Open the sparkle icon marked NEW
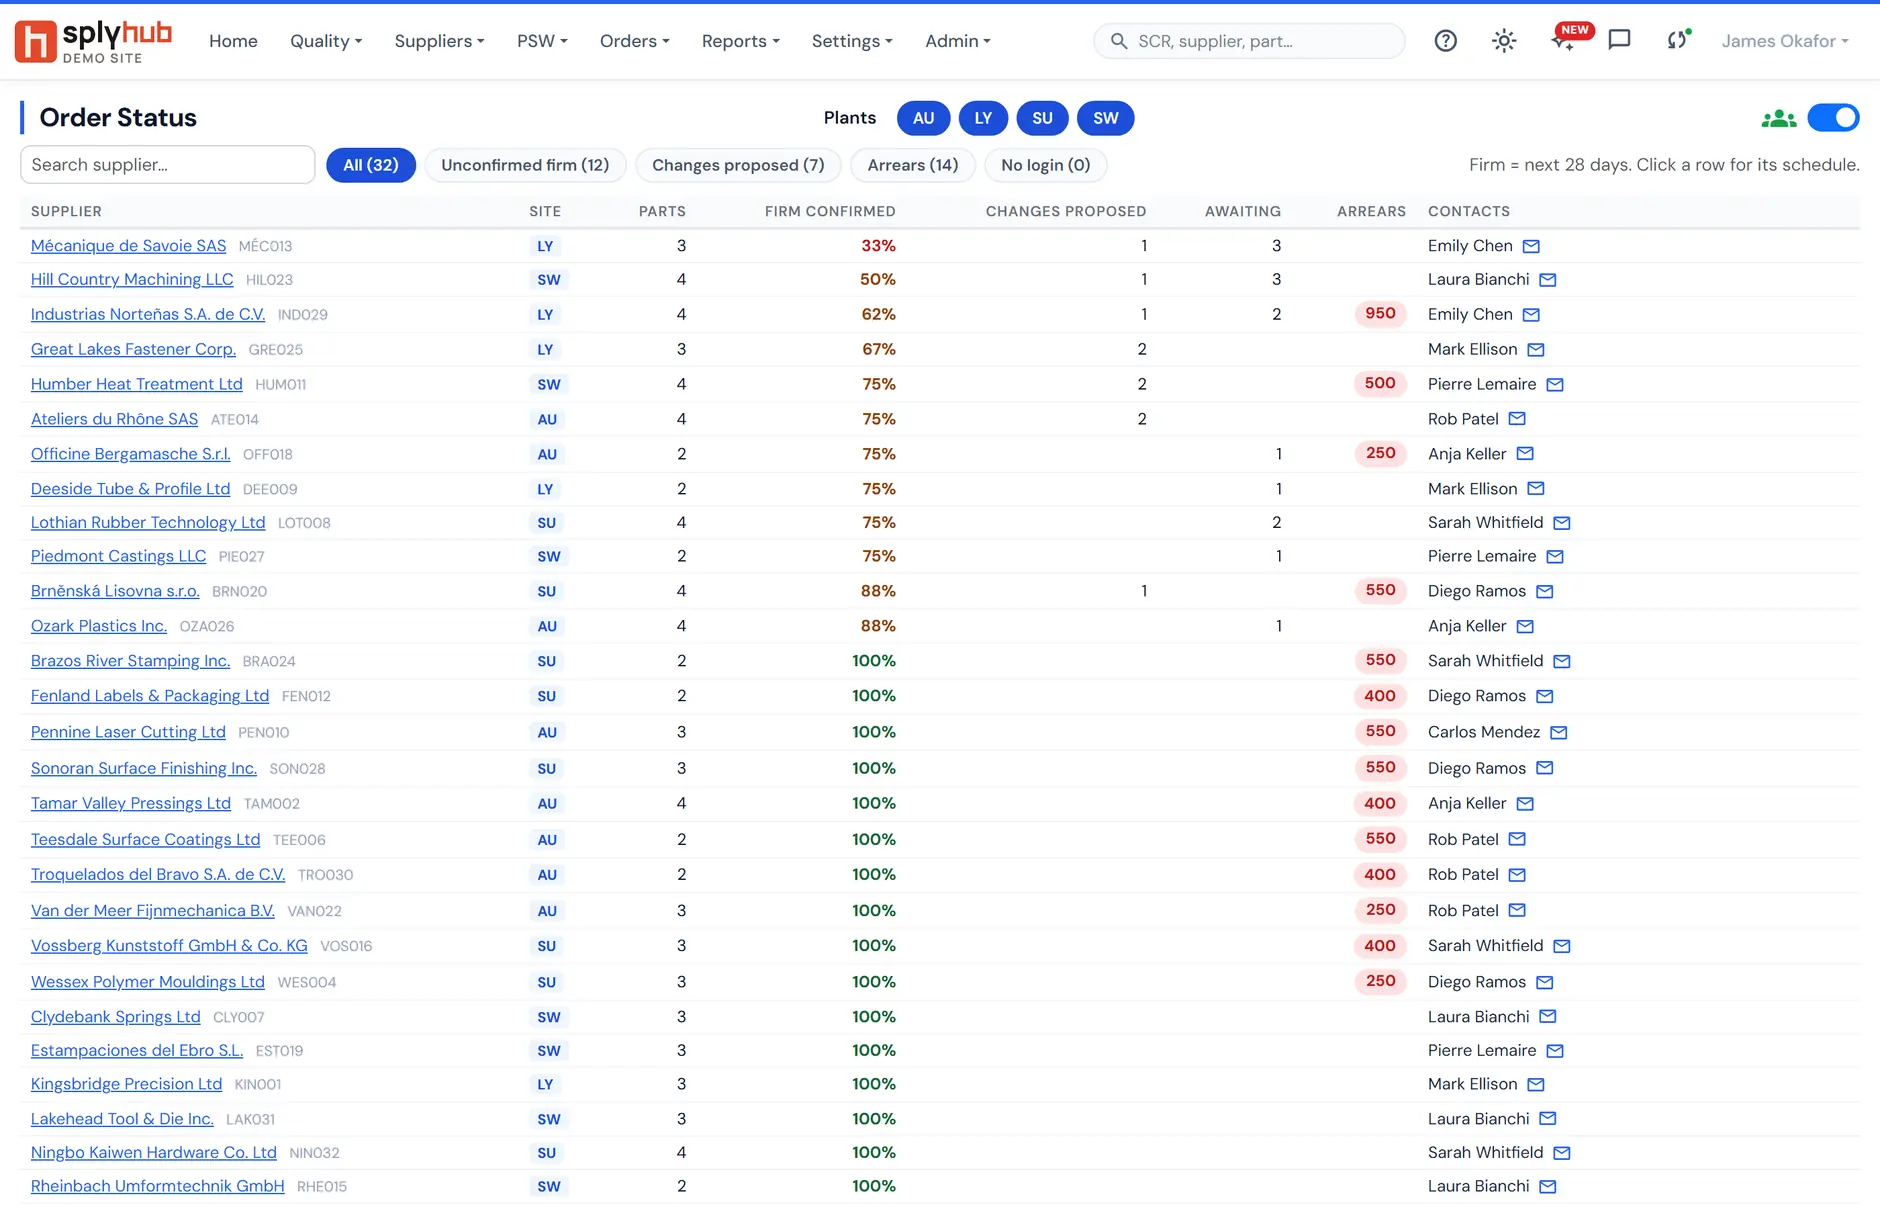 [1564, 40]
